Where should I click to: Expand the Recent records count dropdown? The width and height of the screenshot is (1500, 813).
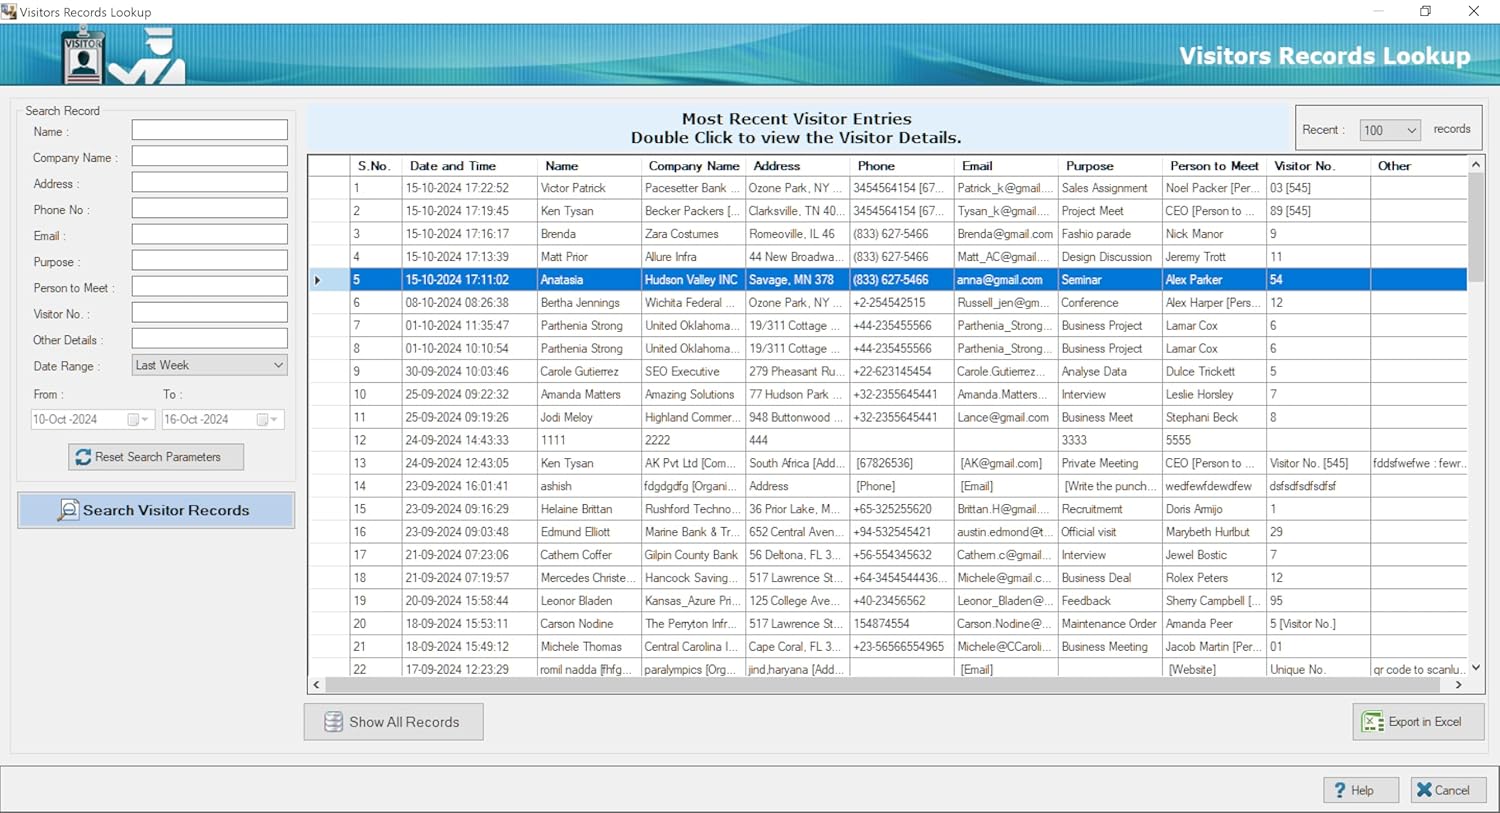pyautogui.click(x=1411, y=130)
